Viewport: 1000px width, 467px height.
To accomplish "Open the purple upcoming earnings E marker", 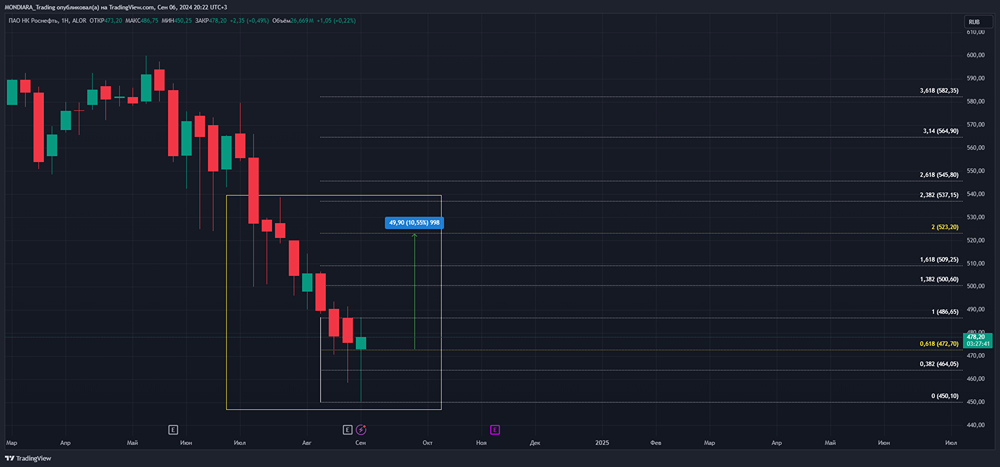I will [495, 429].
